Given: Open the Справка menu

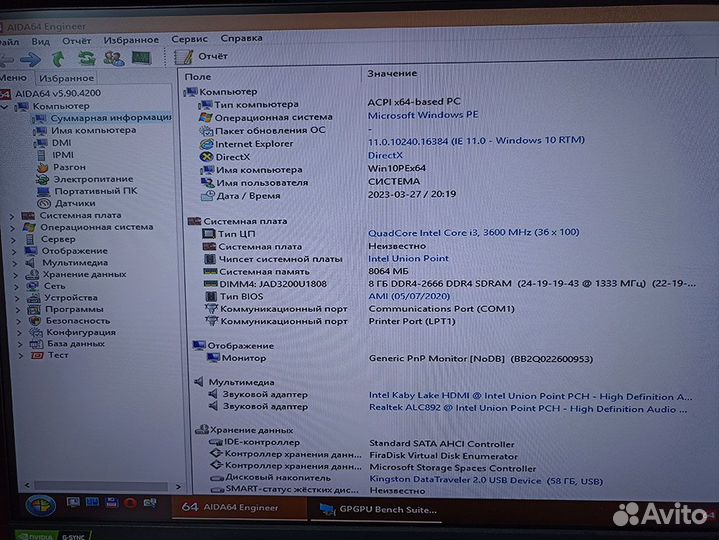Looking at the screenshot, I should point(241,38).
